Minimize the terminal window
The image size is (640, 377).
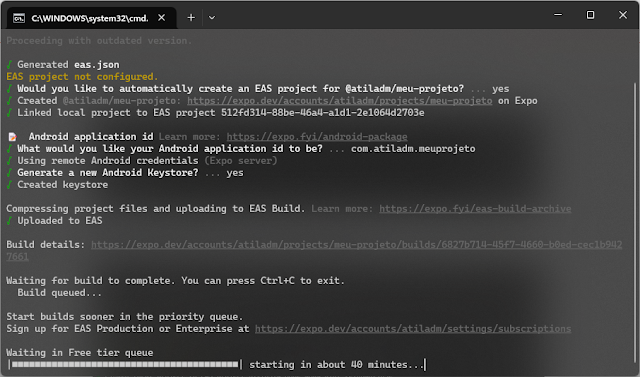pos(558,15)
